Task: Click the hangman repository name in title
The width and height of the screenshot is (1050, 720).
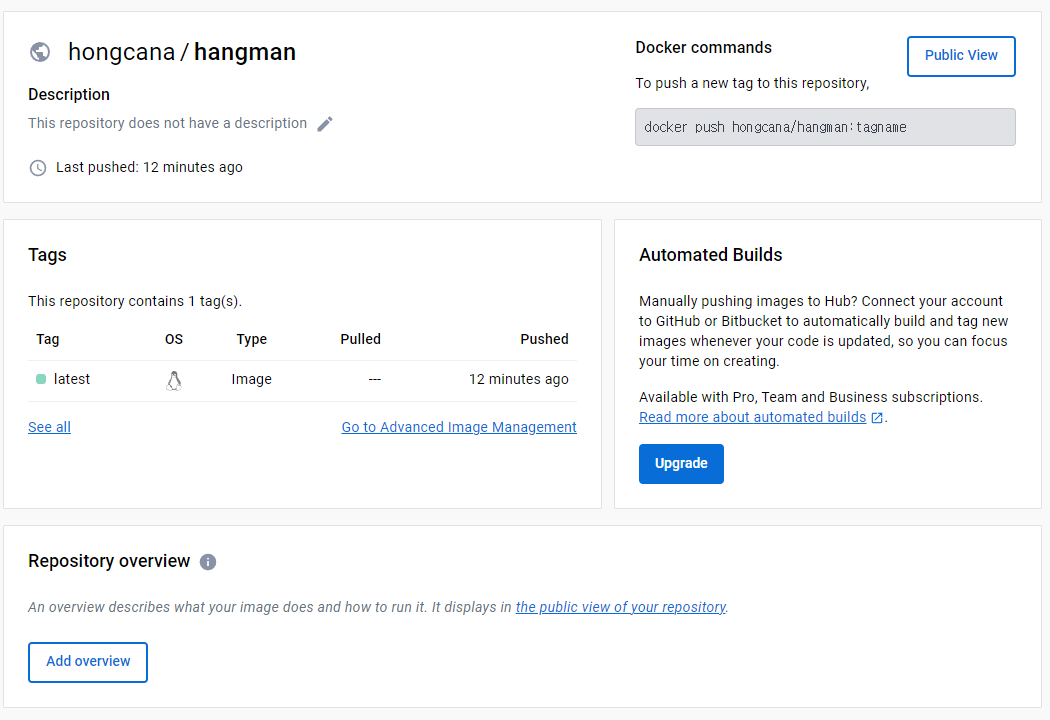Action: click(x=245, y=52)
